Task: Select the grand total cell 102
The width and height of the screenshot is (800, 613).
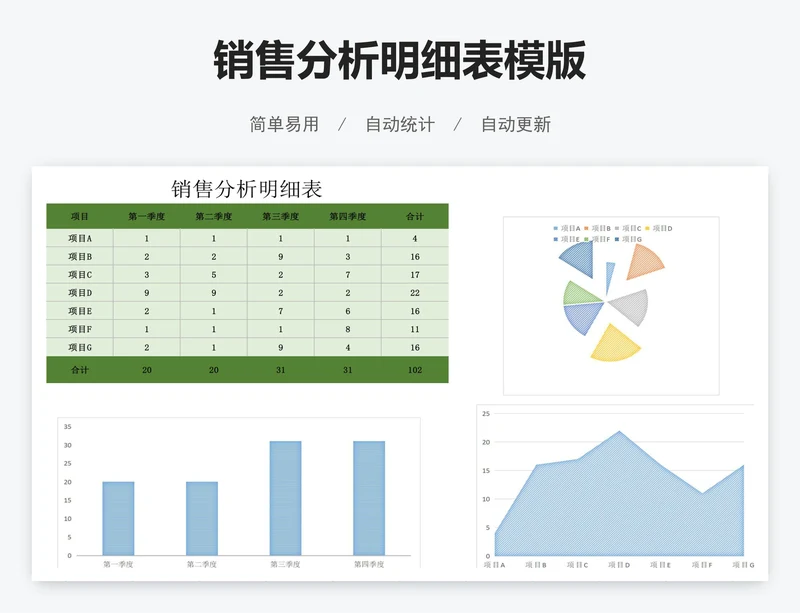Action: pyautogui.click(x=415, y=370)
